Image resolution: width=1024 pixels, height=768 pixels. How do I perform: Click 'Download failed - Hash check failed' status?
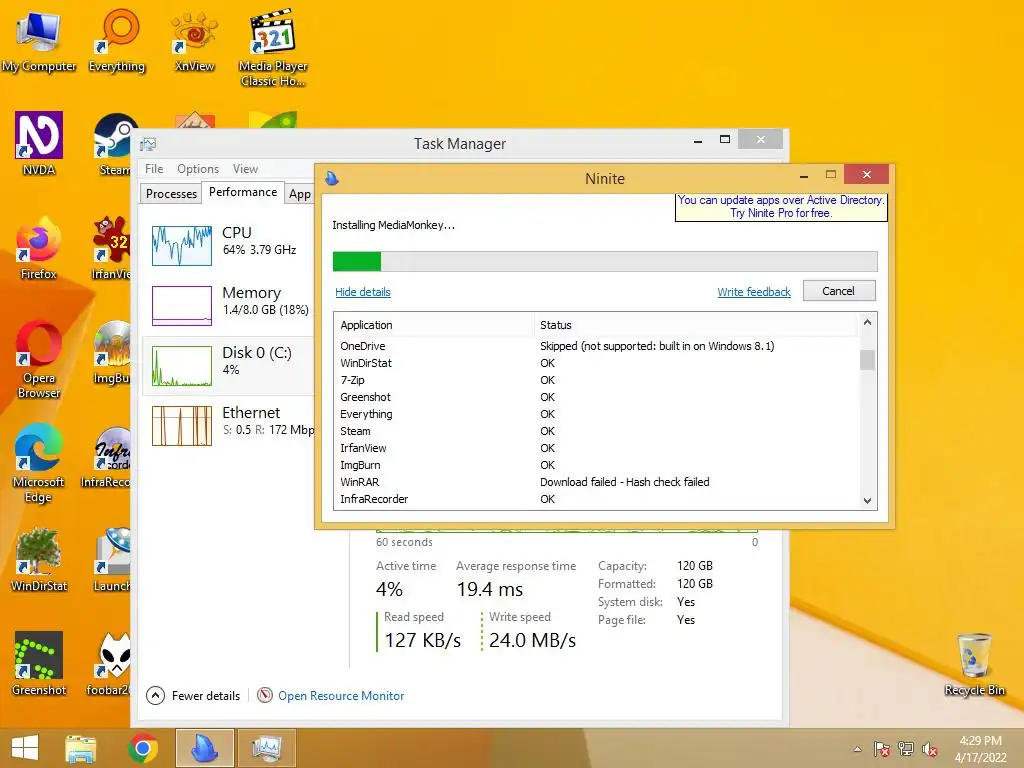pyautogui.click(x=624, y=482)
